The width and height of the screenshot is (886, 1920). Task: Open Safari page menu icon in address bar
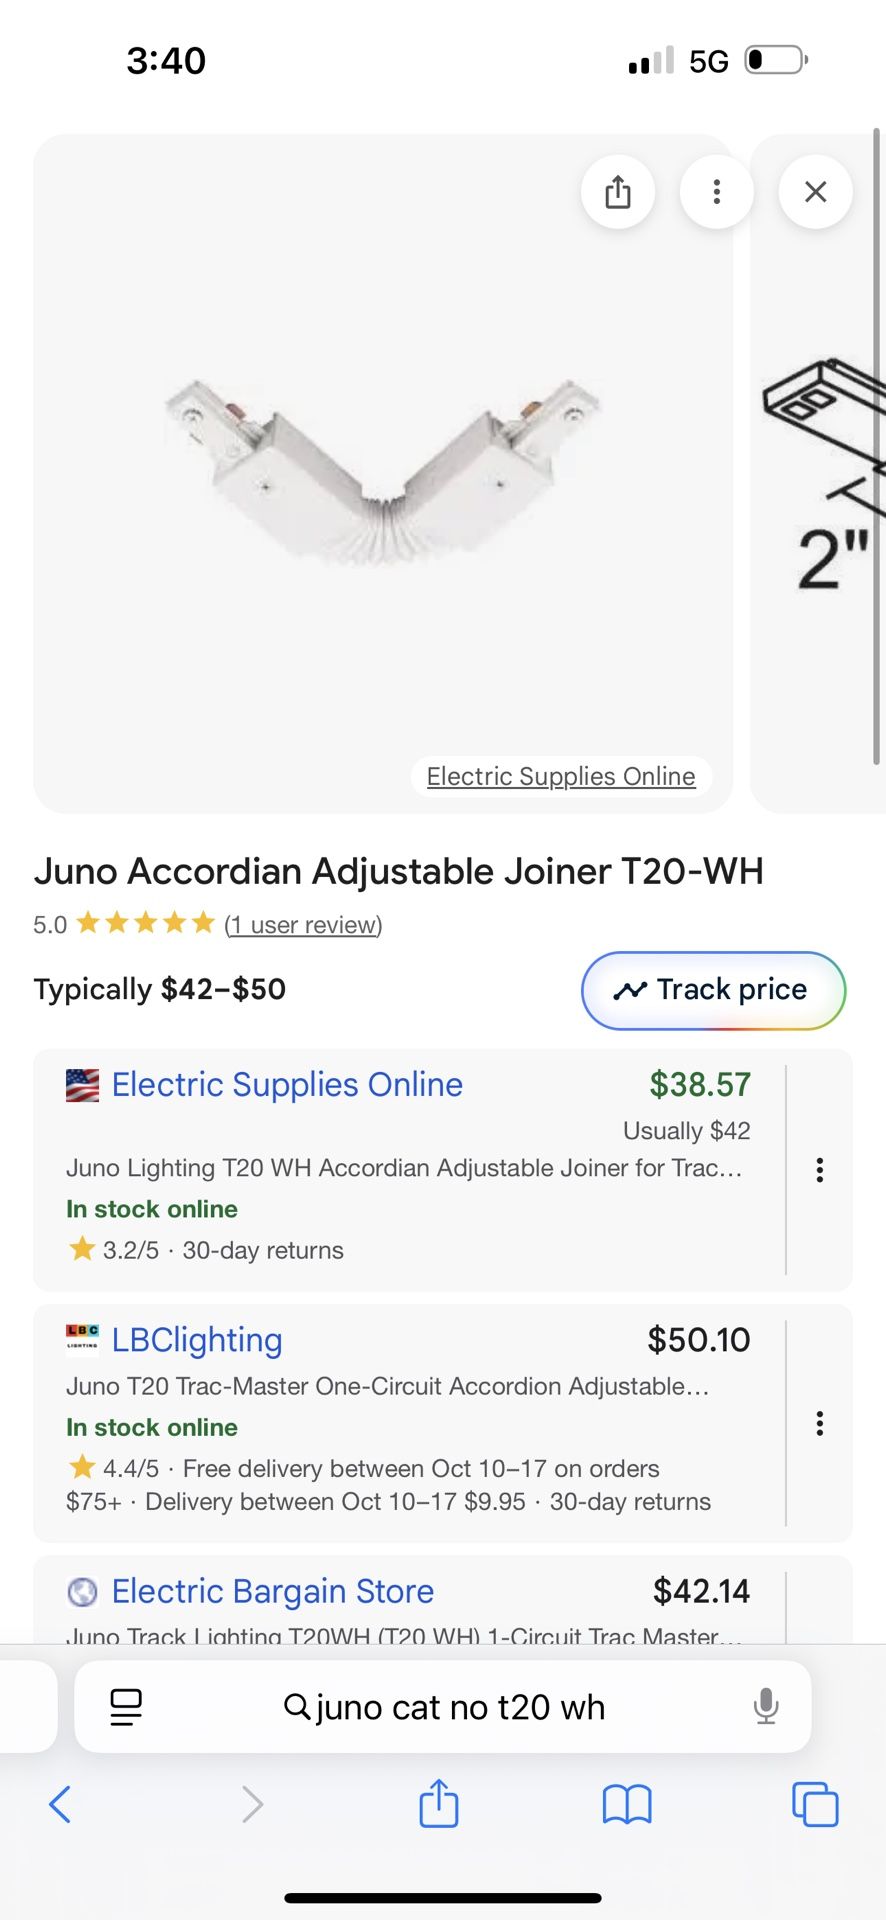click(126, 1706)
